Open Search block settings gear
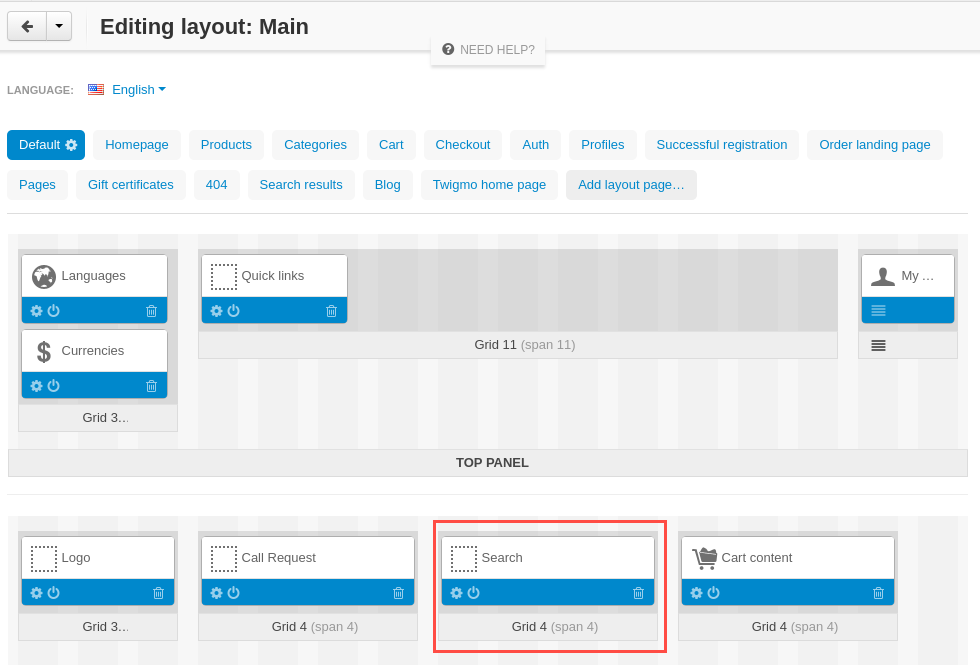 (456, 592)
